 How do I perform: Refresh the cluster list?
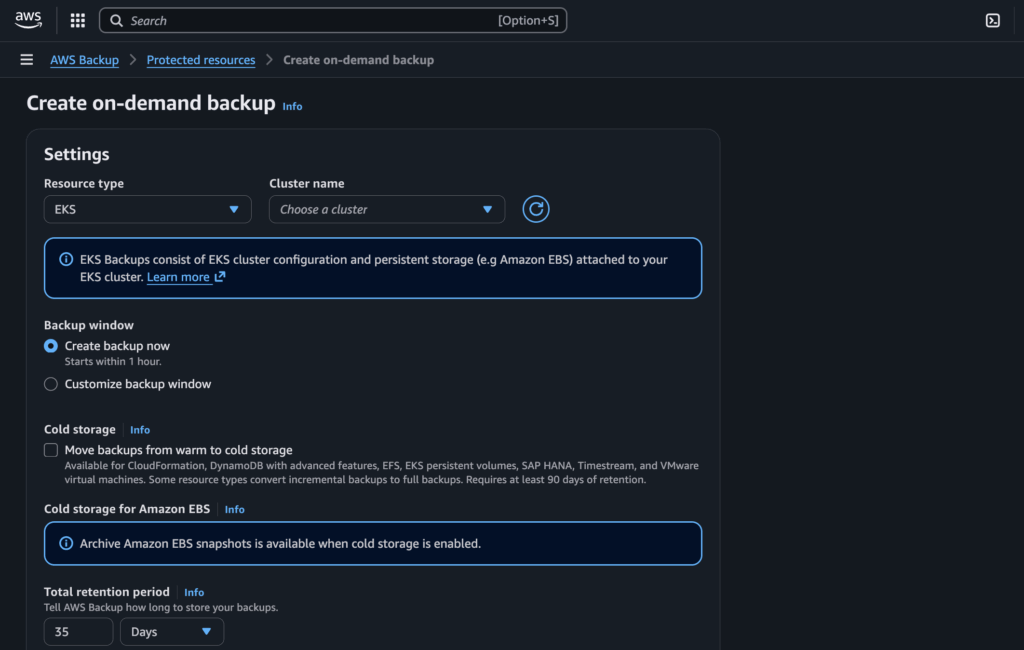pyautogui.click(x=535, y=209)
